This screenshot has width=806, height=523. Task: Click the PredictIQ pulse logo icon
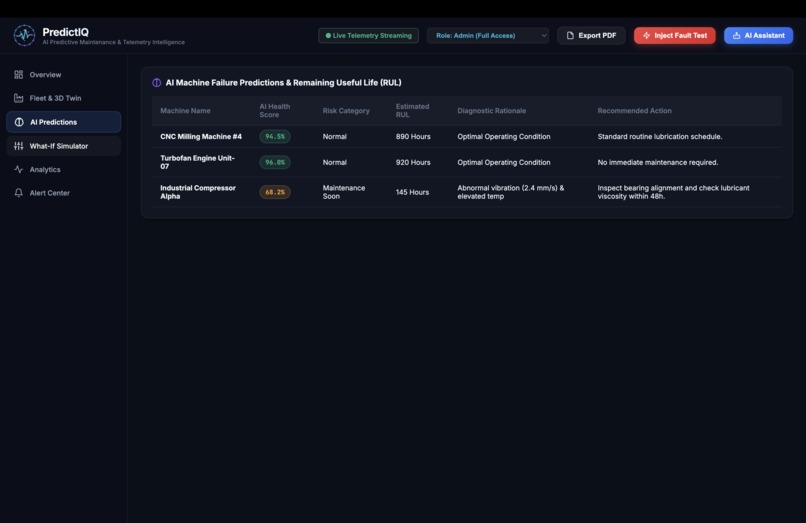click(x=24, y=35)
